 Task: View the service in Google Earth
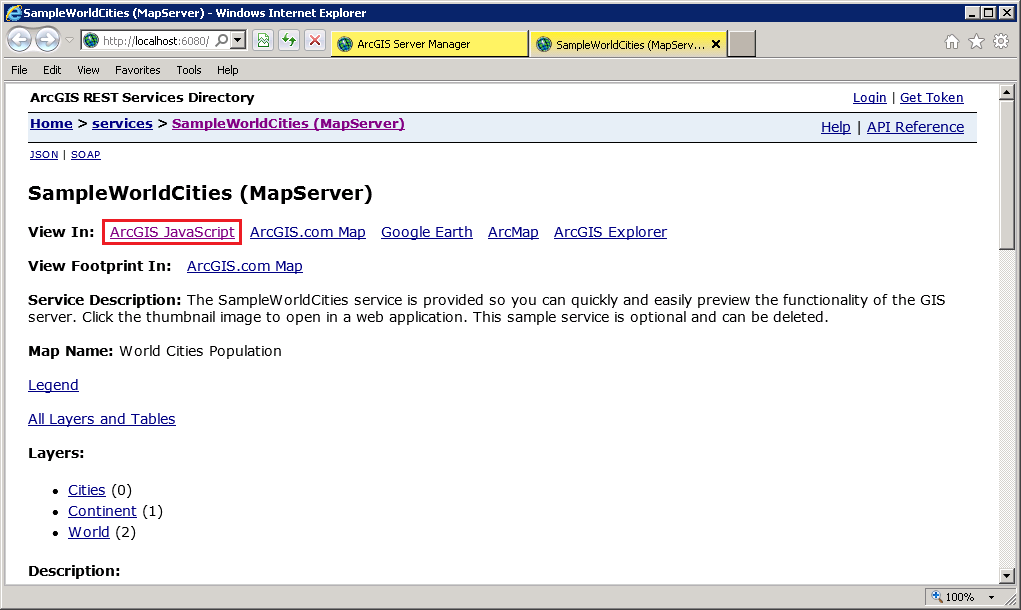(x=427, y=232)
